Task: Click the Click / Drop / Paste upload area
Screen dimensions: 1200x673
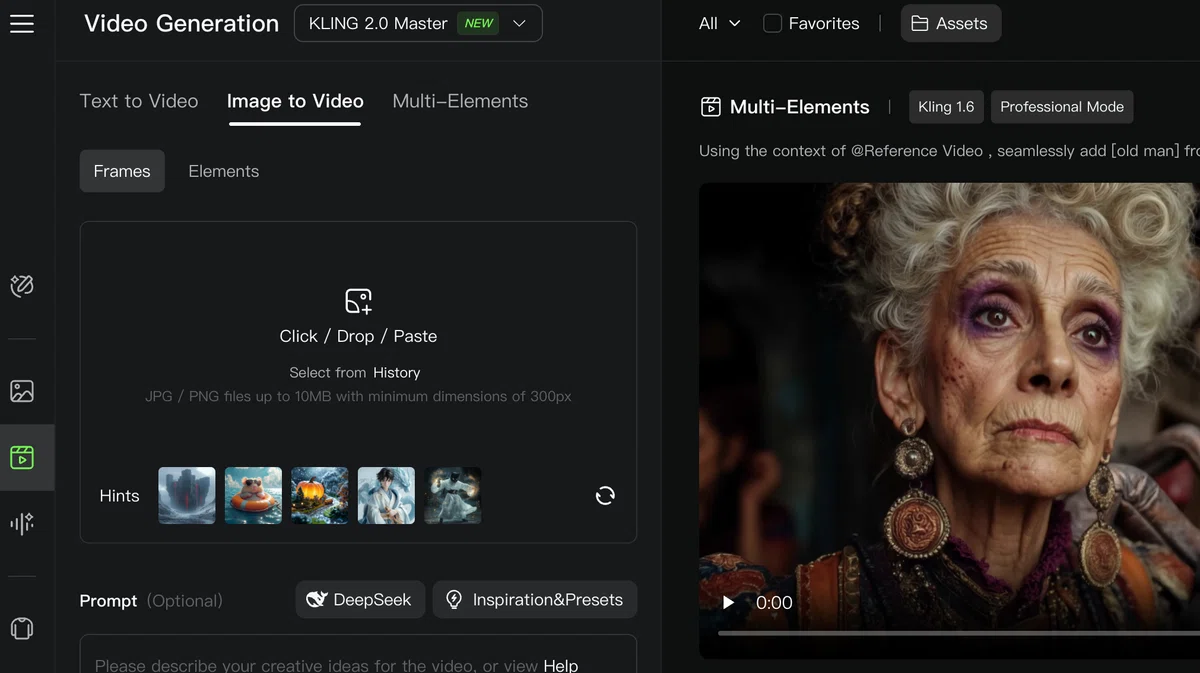Action: click(x=358, y=336)
